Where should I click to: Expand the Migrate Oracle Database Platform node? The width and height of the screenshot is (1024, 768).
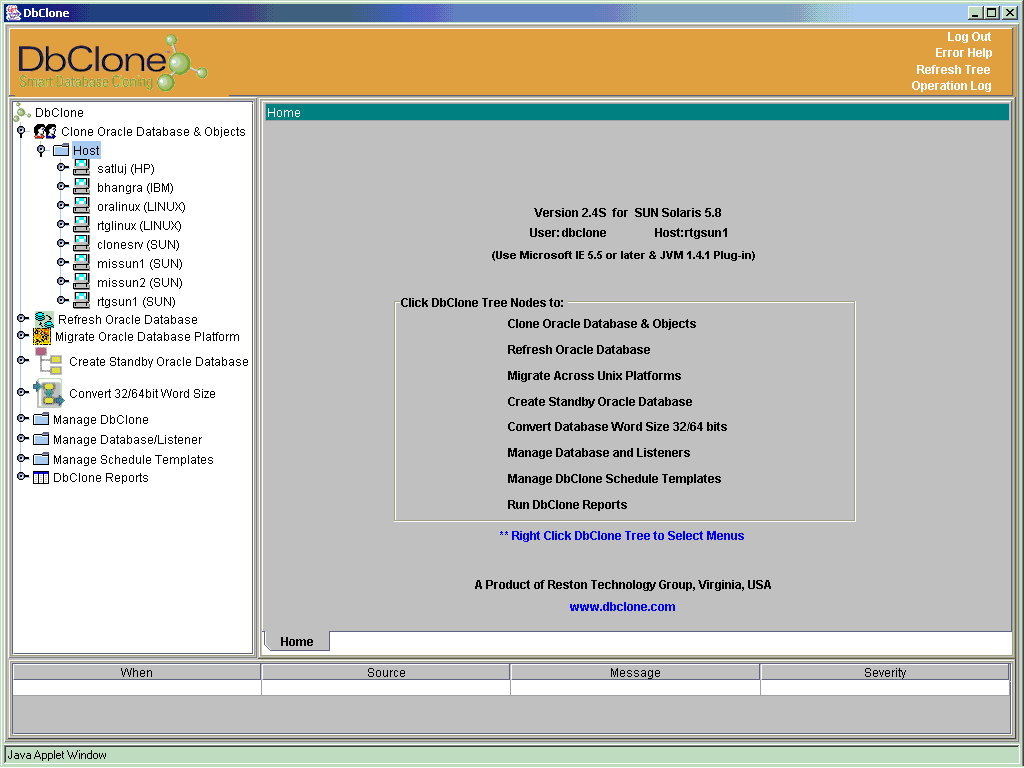22,335
